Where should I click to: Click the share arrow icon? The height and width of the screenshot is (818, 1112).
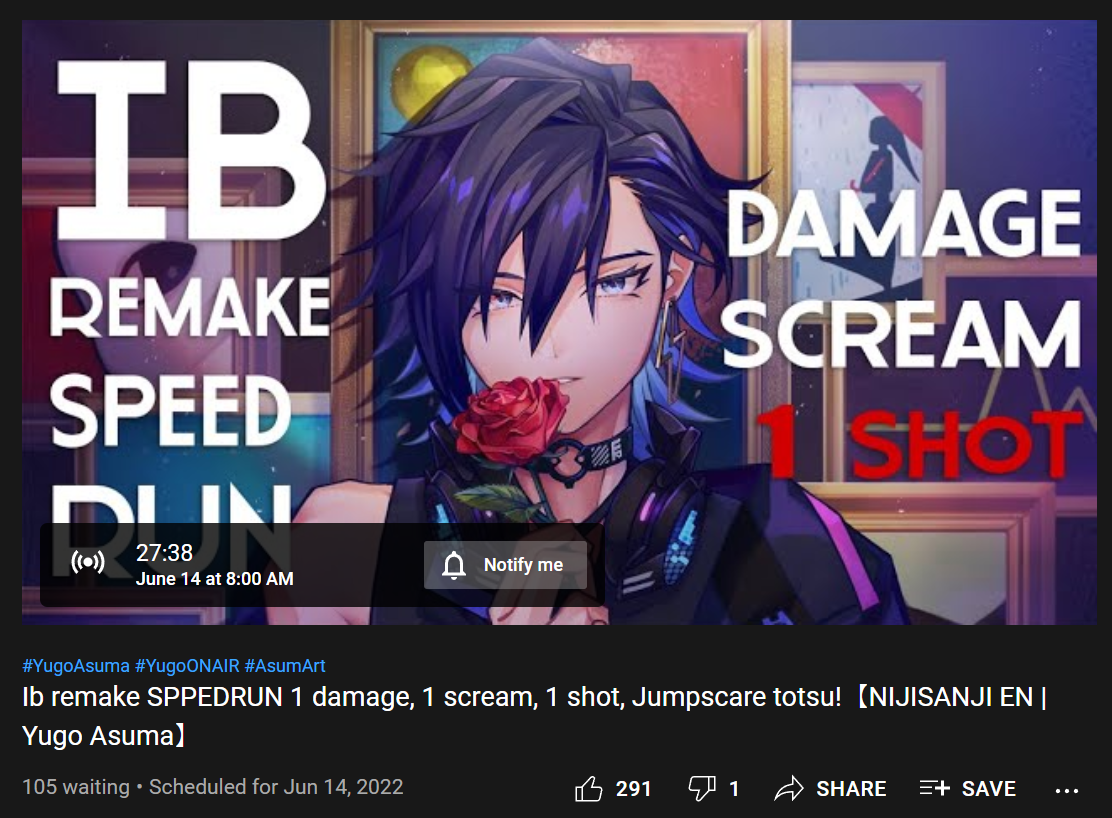(x=789, y=788)
